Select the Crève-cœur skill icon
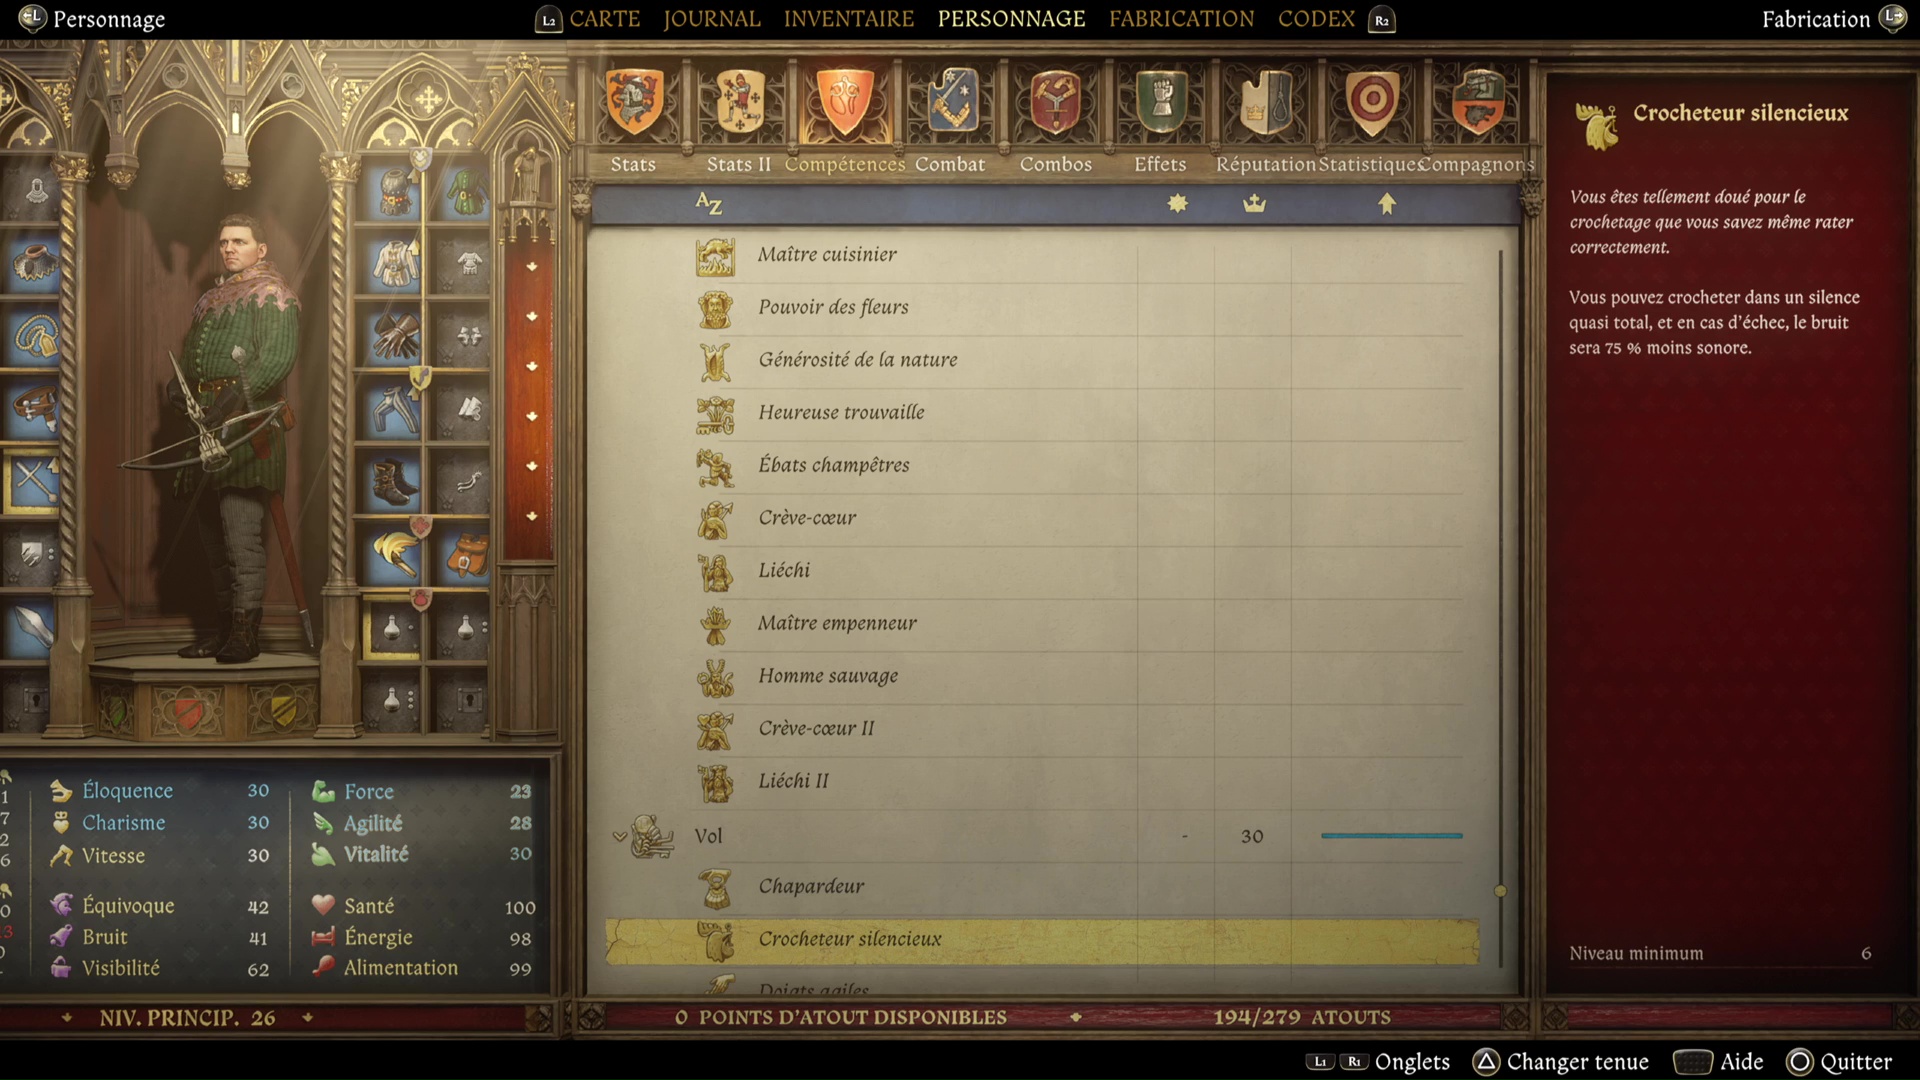 (x=717, y=517)
